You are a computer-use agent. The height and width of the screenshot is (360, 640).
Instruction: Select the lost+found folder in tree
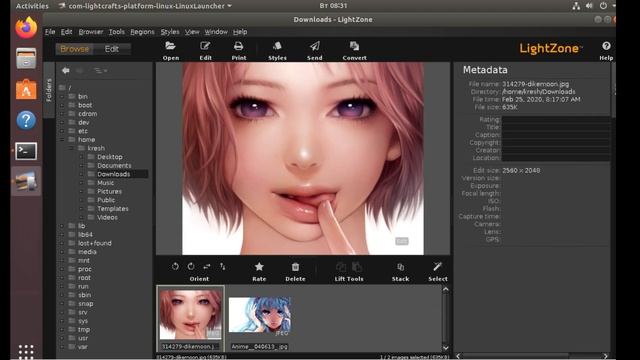coord(95,243)
